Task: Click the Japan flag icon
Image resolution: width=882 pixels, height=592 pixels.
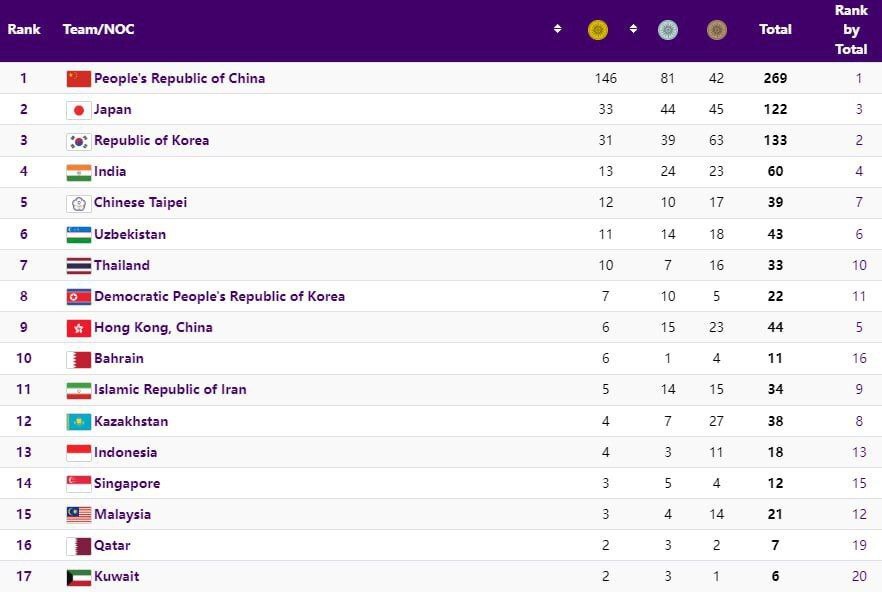Action: [x=79, y=110]
